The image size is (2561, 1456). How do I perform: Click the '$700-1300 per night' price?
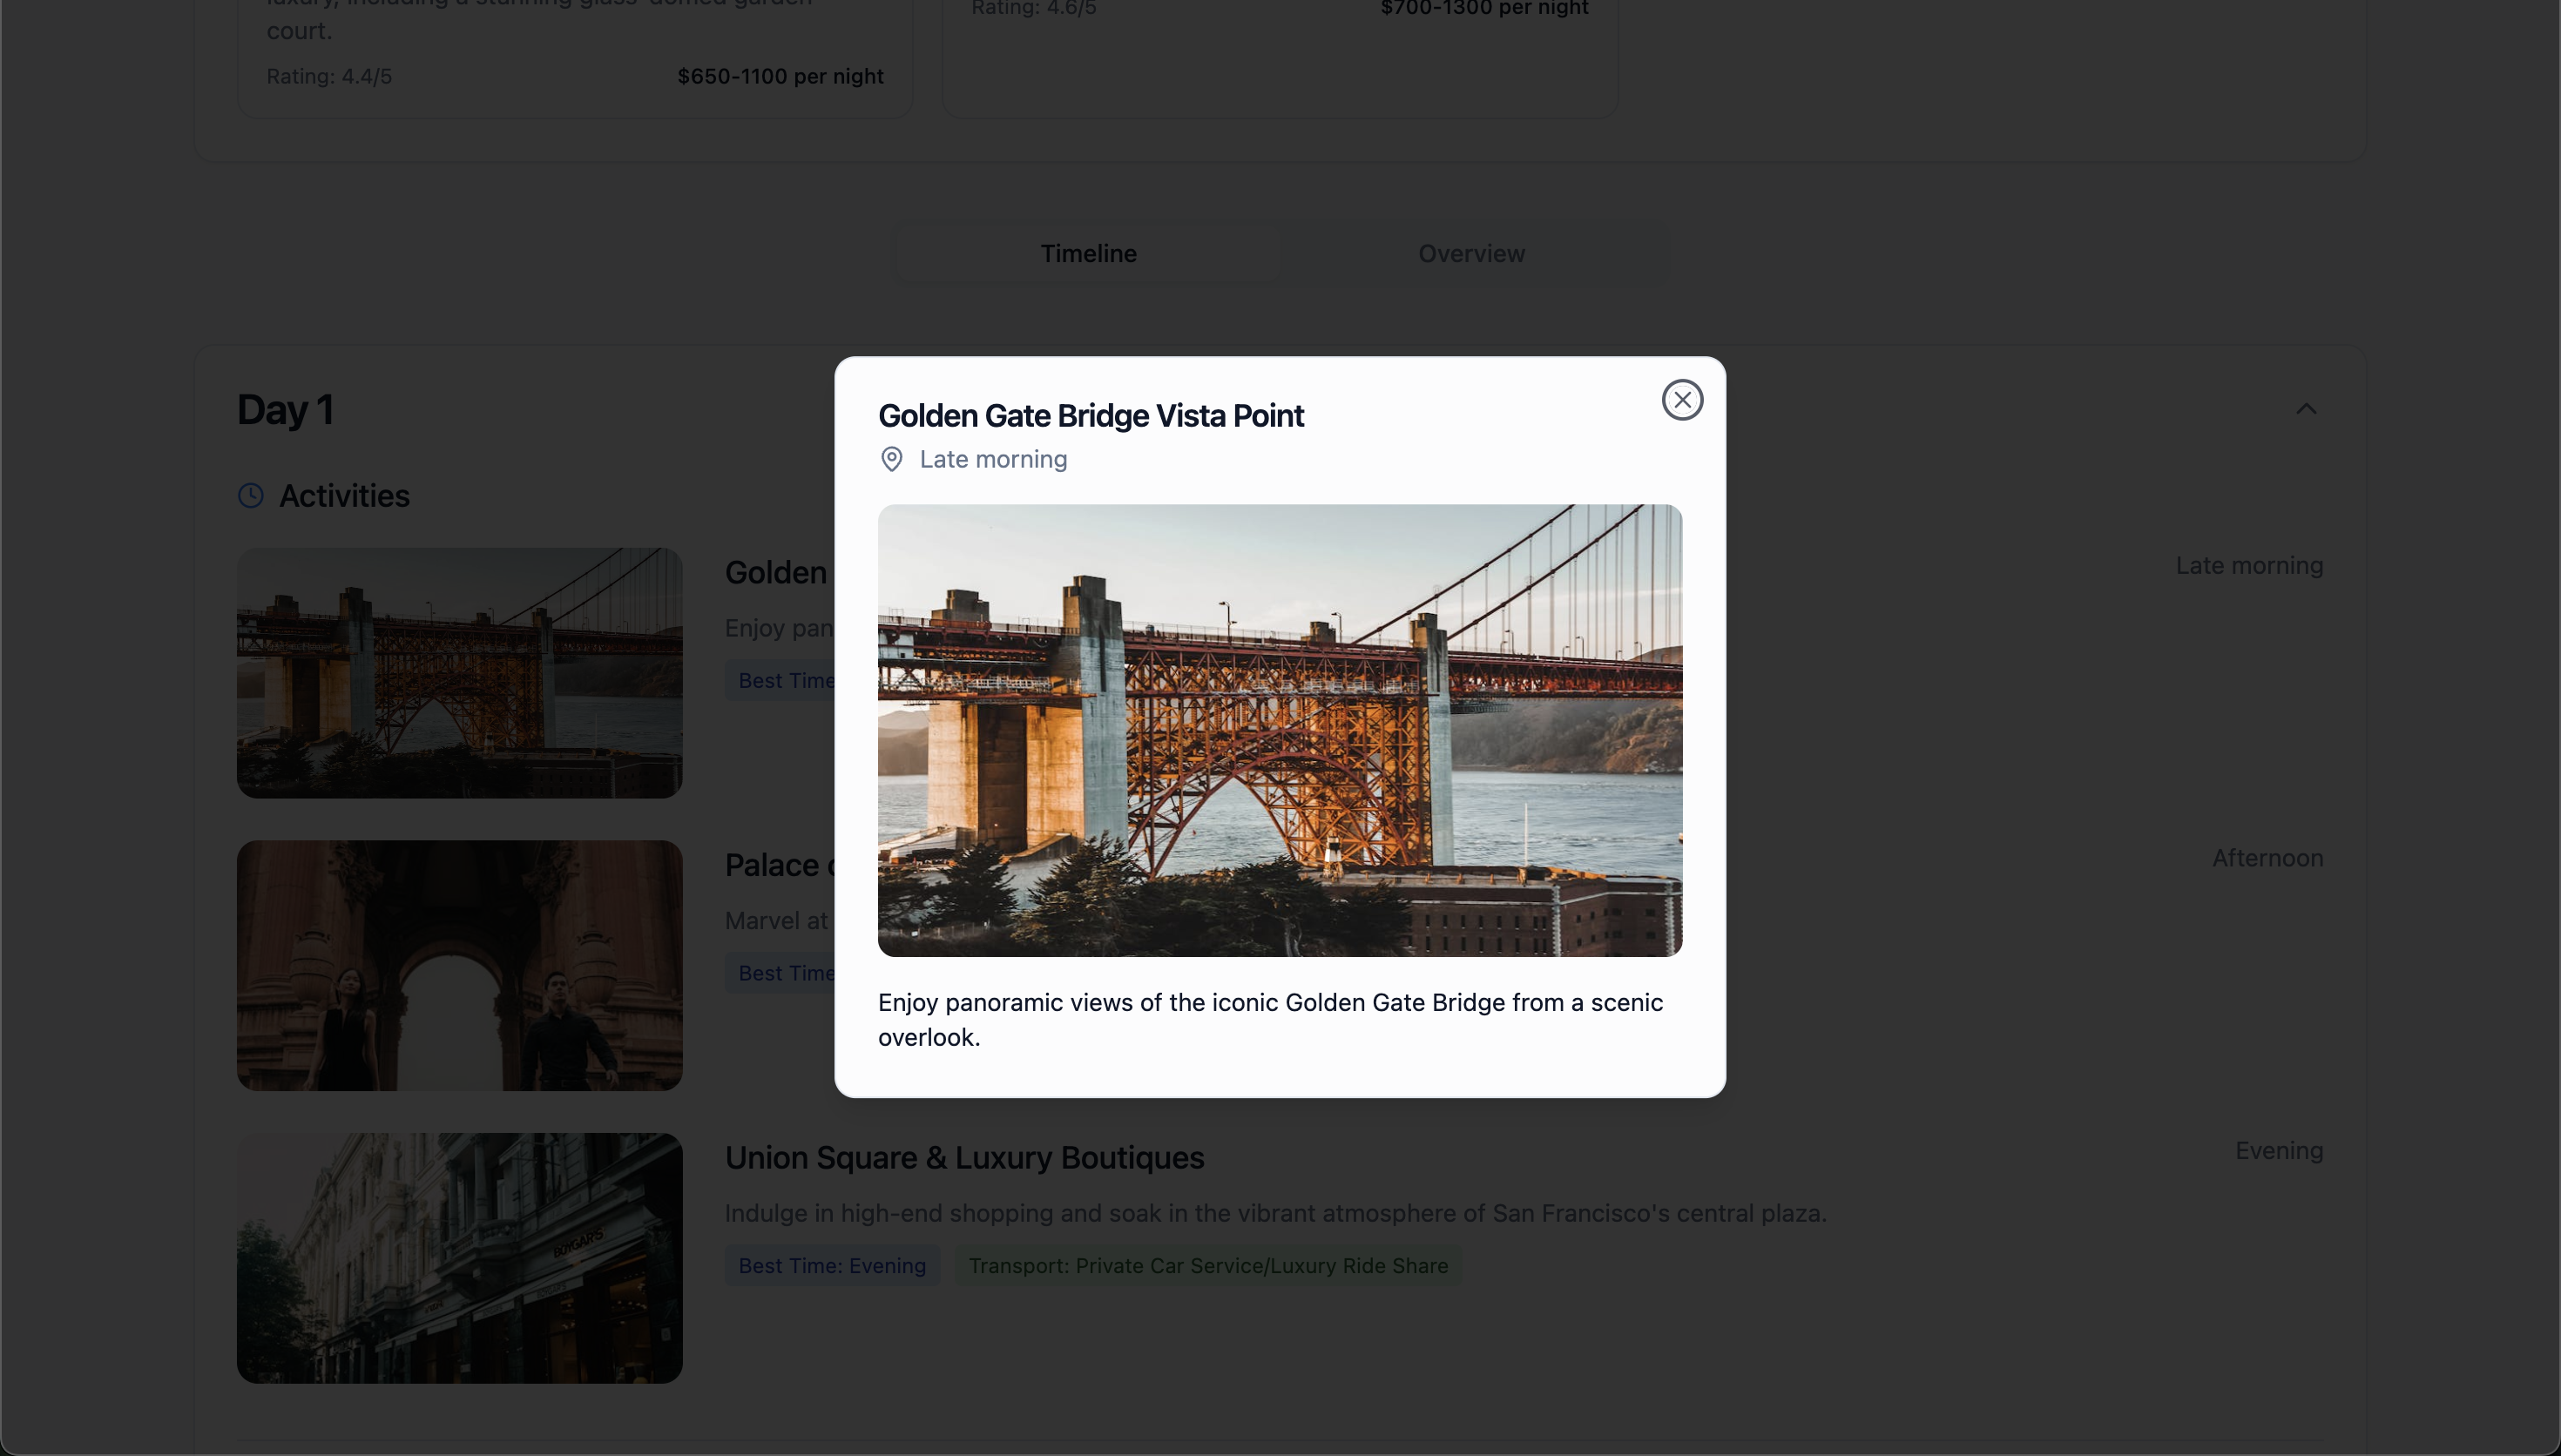click(1484, 8)
